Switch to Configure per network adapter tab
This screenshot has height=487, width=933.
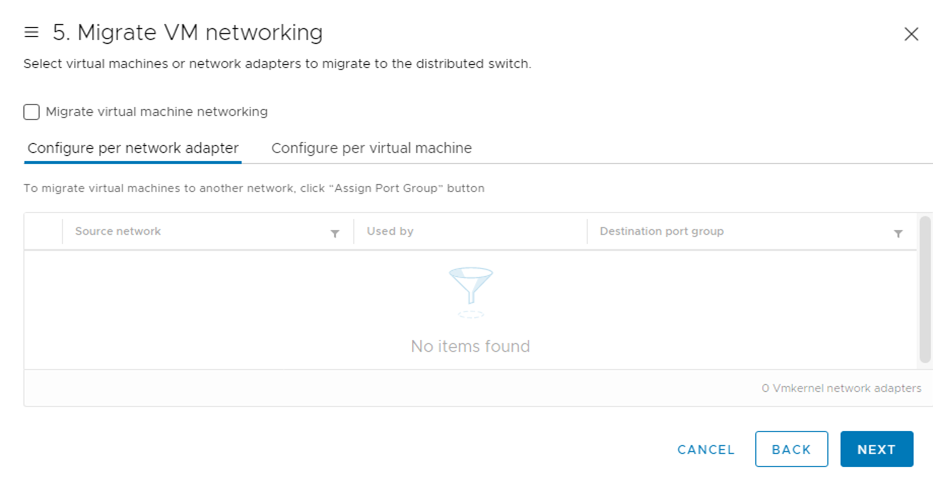133,148
